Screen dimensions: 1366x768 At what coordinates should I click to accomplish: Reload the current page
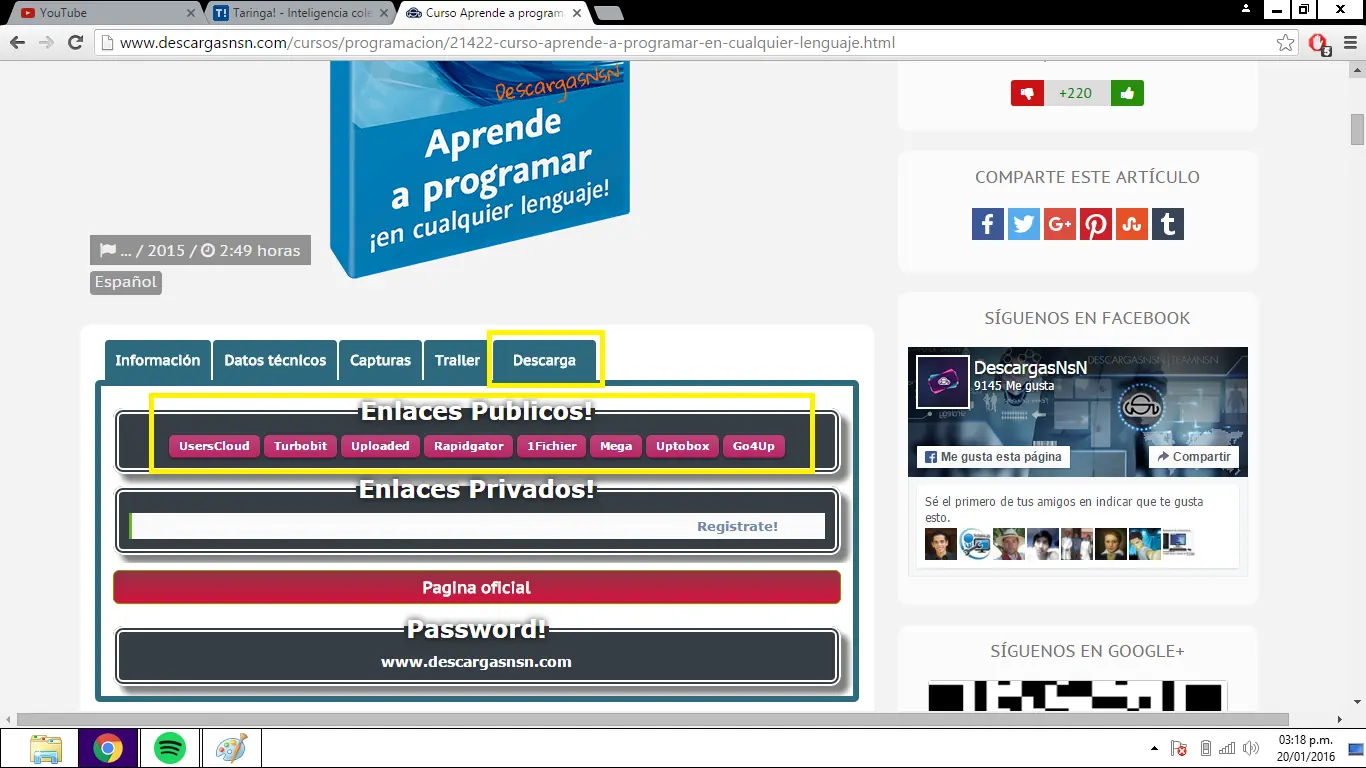(x=75, y=43)
